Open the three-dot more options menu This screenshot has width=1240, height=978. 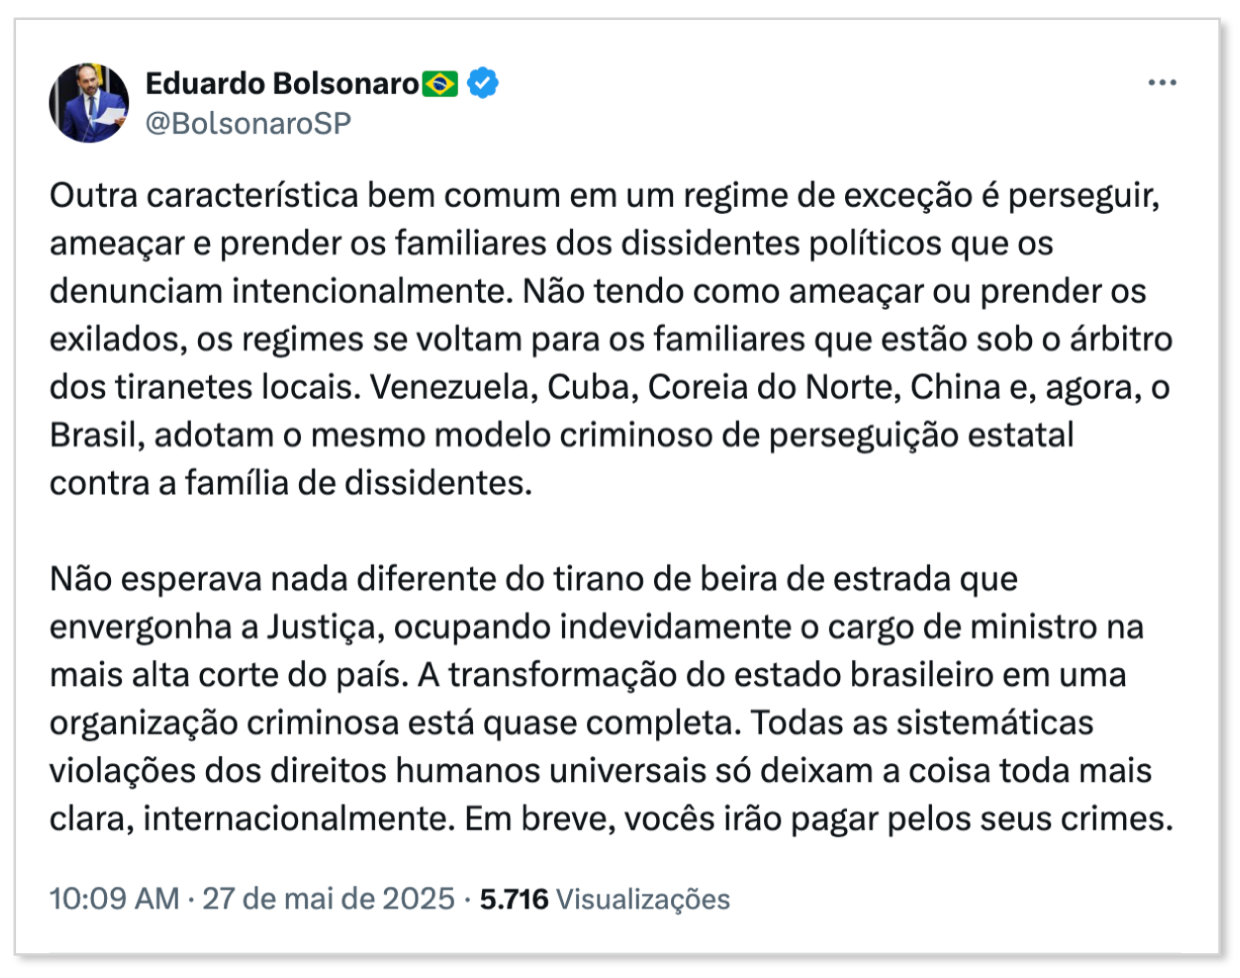pos(1162,83)
